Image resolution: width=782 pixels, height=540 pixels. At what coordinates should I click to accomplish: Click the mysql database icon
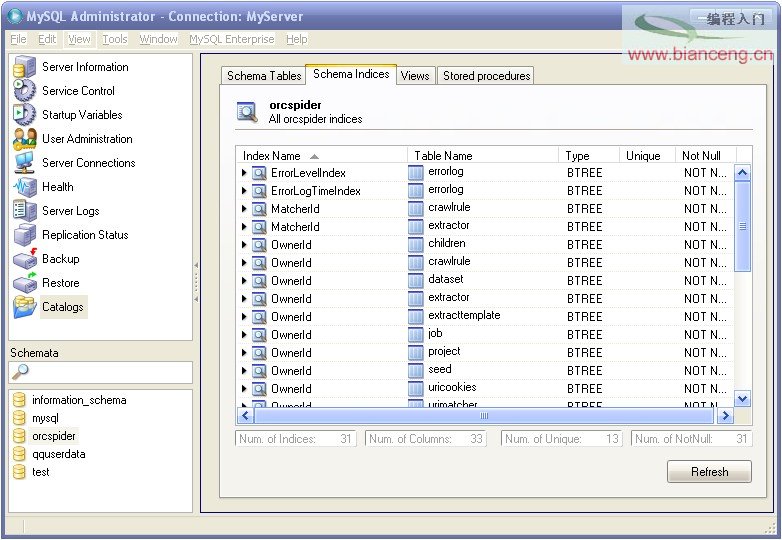coord(19,418)
